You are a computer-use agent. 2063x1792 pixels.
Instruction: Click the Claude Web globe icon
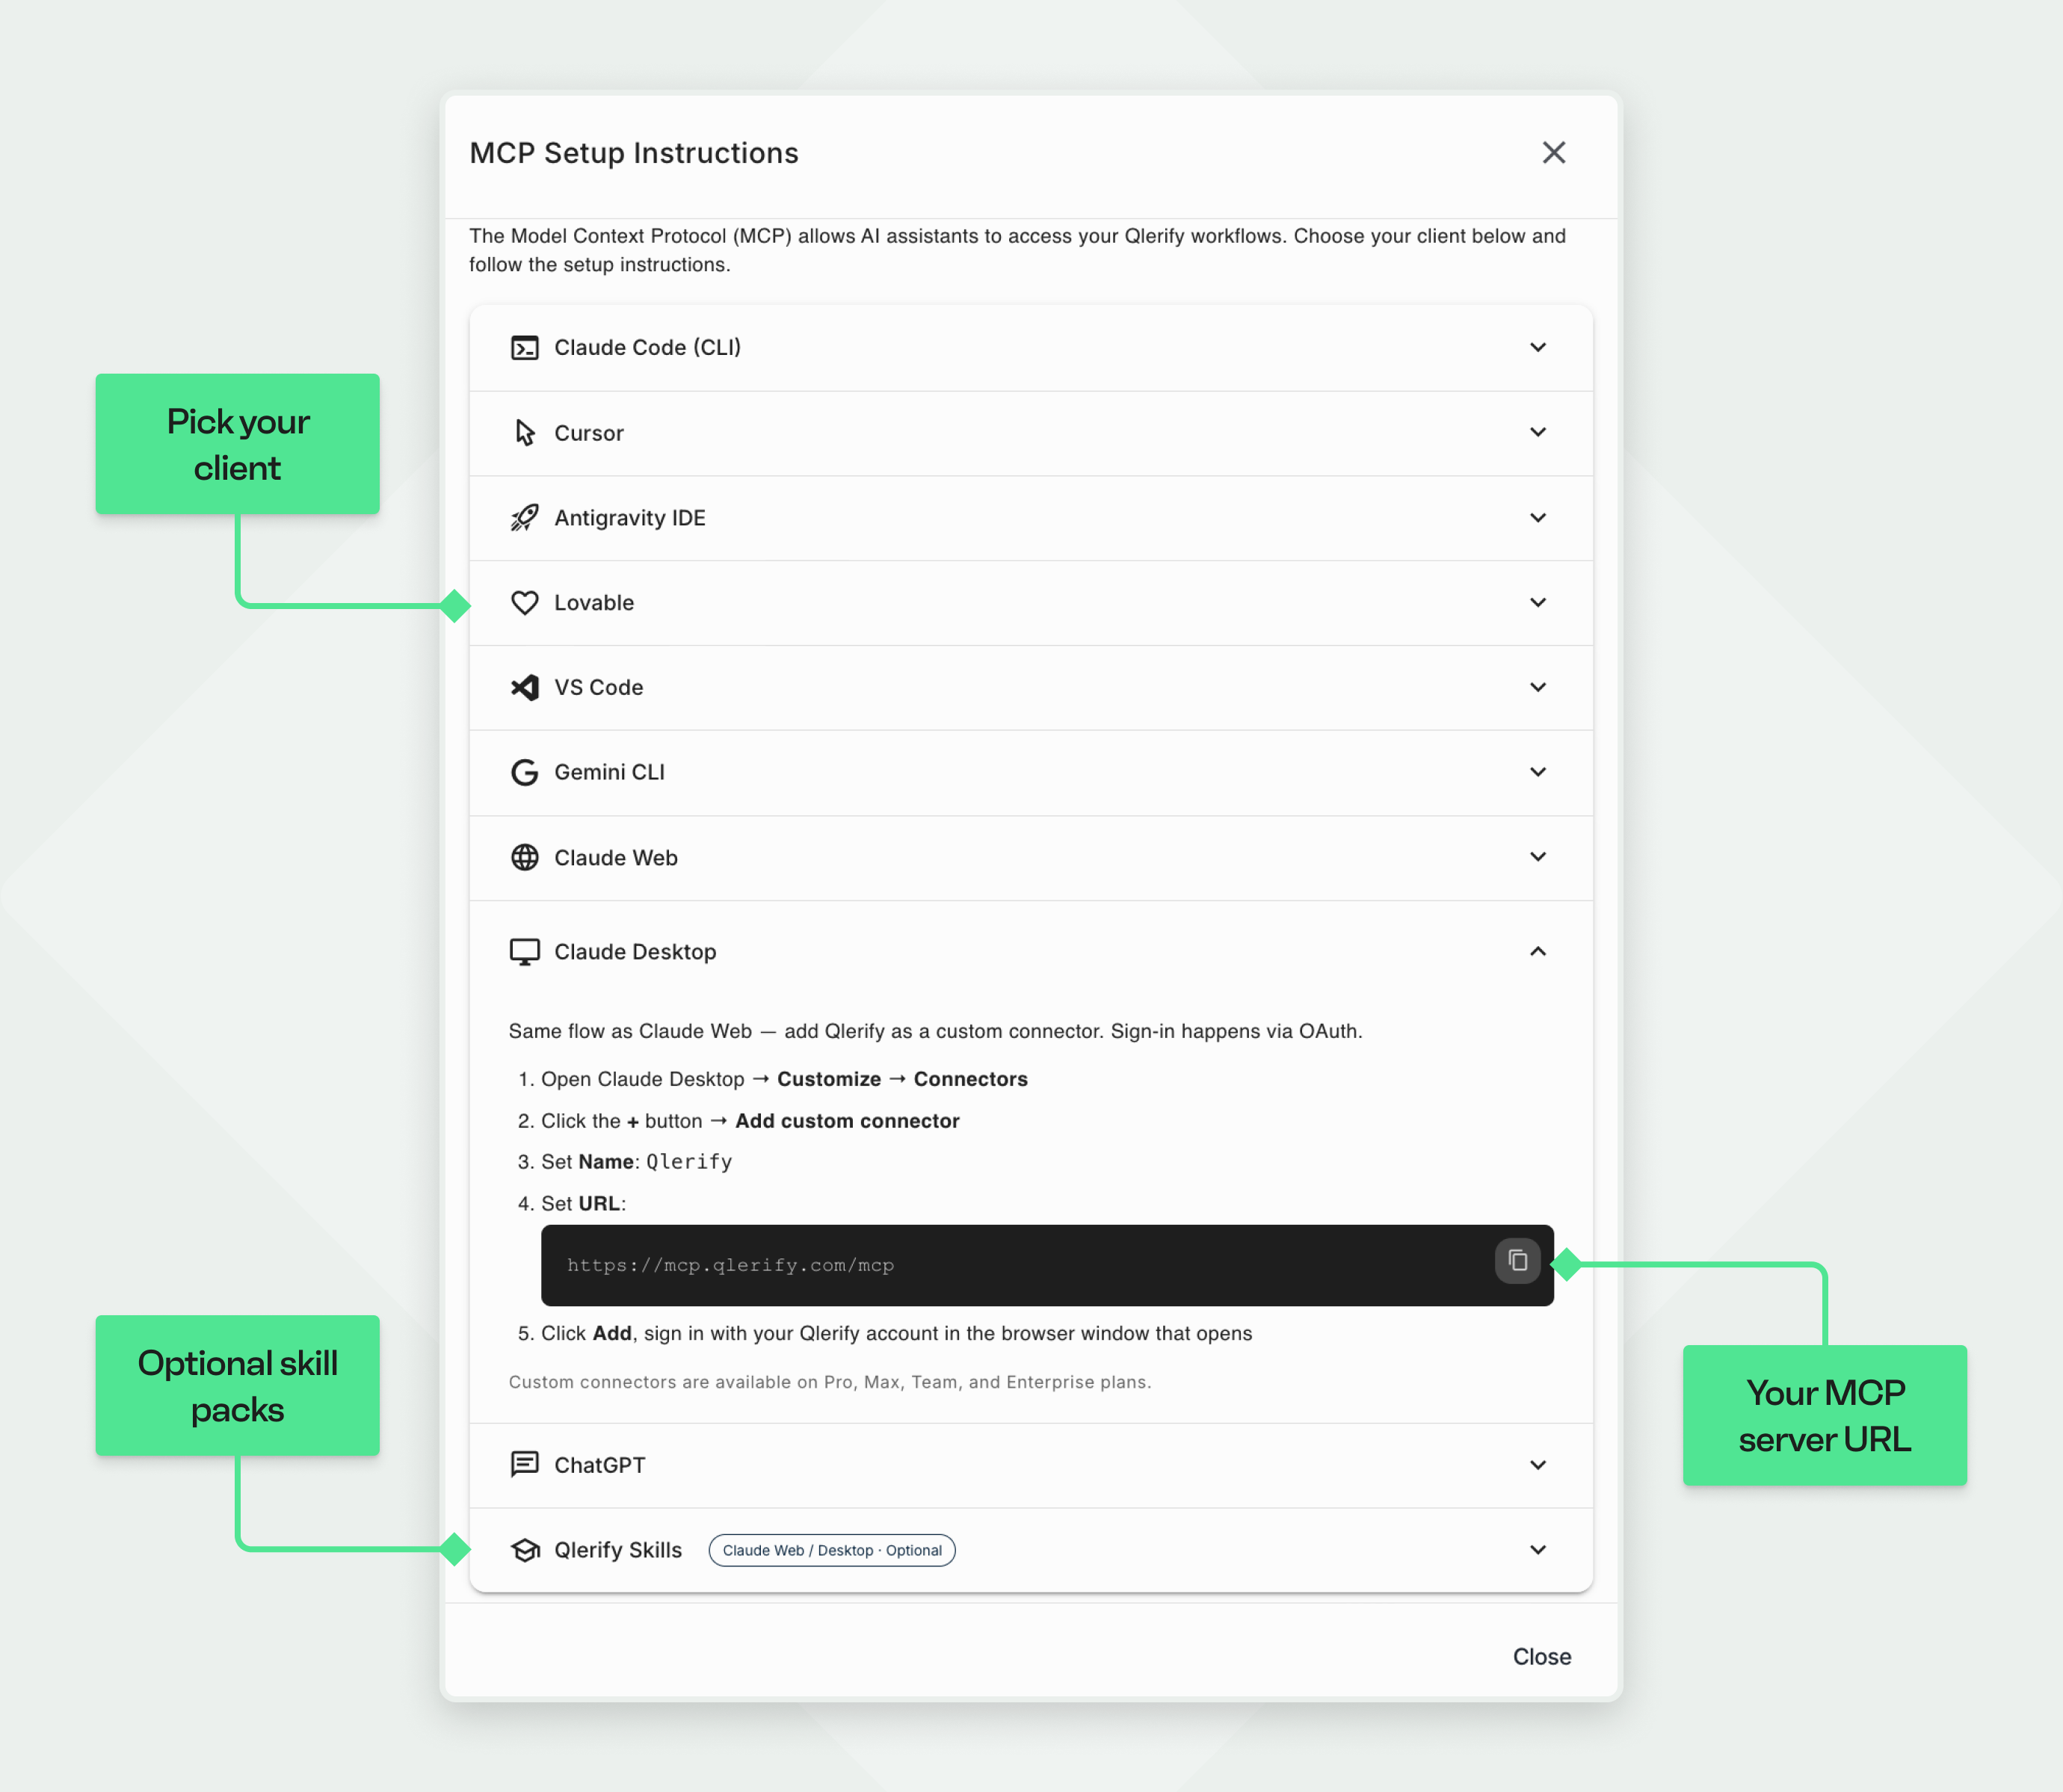[x=524, y=857]
